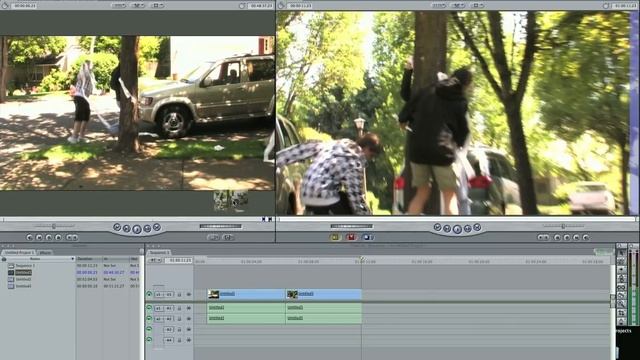Toggle V1 track visibility in timeline
This screenshot has height=360, width=640.
149,294
